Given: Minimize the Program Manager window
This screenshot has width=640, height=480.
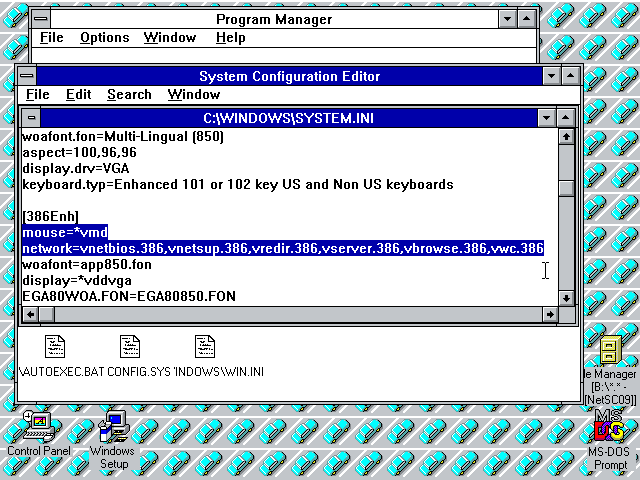Looking at the screenshot, I should (x=508, y=19).
